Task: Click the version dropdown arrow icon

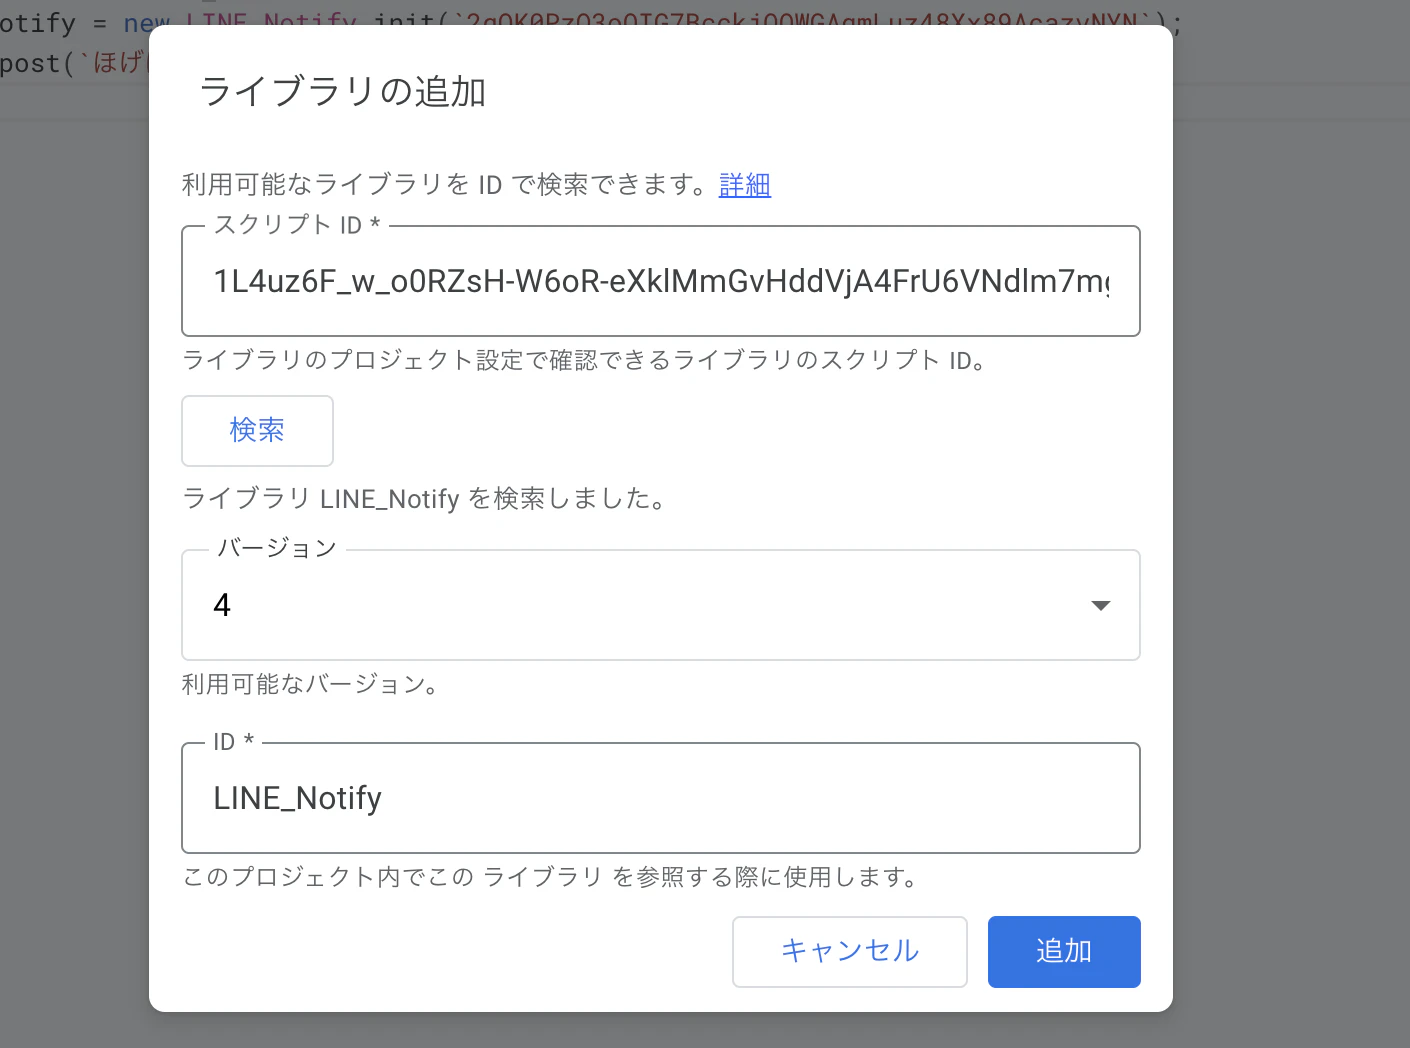Action: [1101, 605]
